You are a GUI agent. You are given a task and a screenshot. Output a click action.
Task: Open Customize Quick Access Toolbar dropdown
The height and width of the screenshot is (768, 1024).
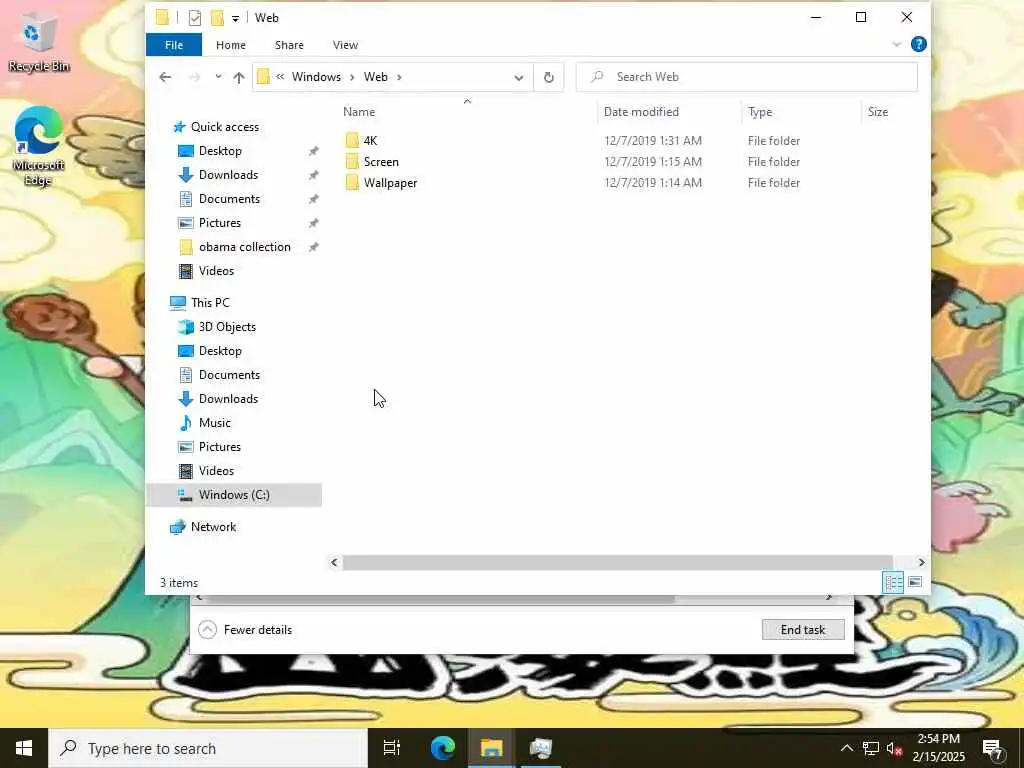235,18
